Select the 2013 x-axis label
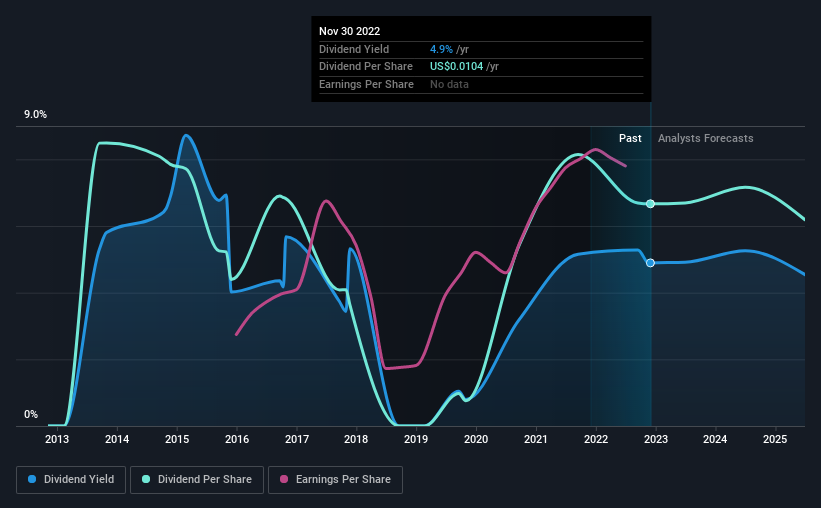The height and width of the screenshot is (508, 821). click(57, 439)
